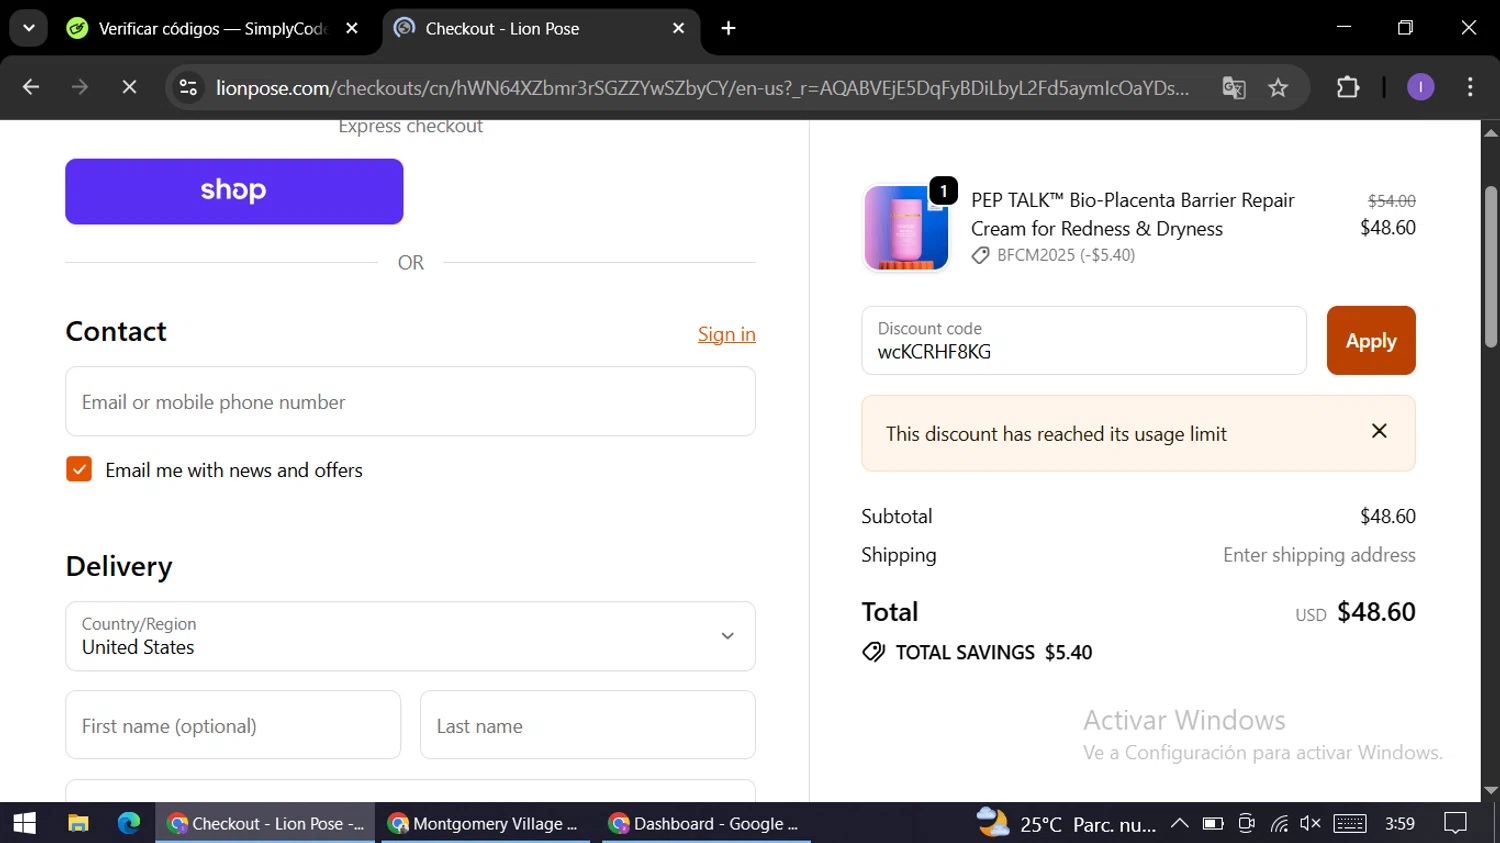1500x843 pixels.
Task: Switch to Dashboard - Google taskbar window
Action: [x=706, y=823]
